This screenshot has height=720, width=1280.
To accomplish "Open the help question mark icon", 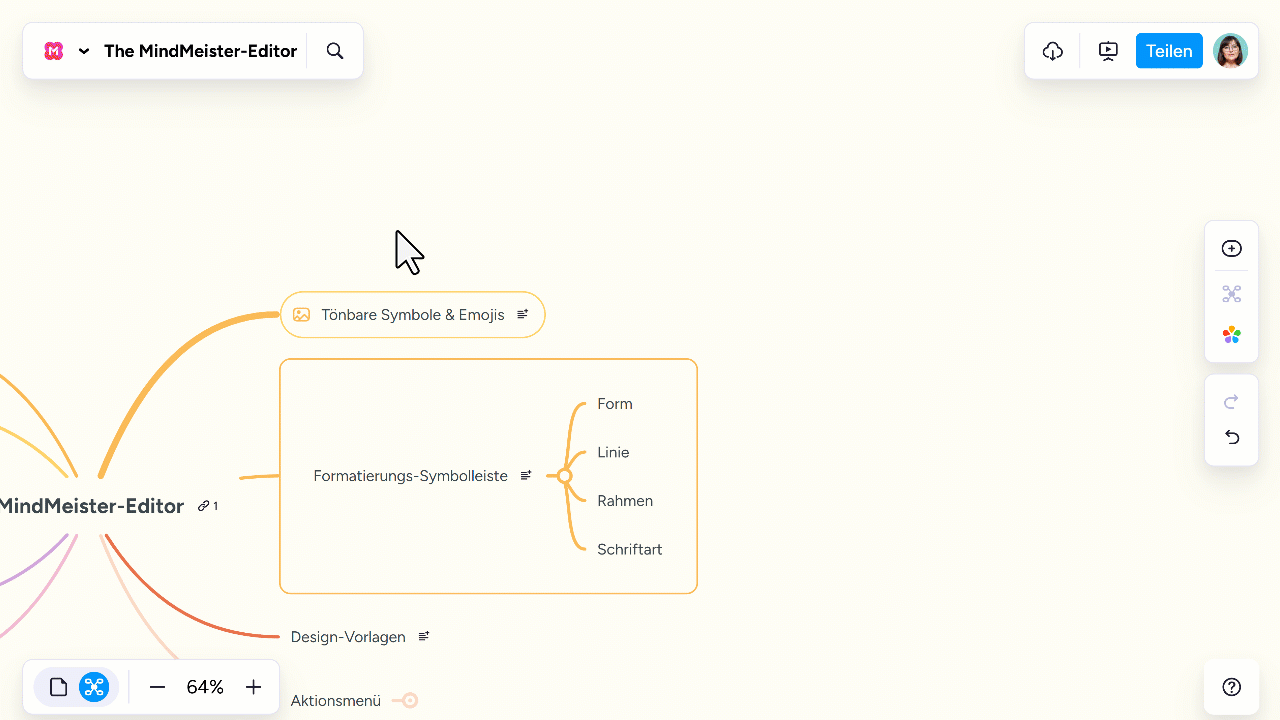I will coord(1232,687).
